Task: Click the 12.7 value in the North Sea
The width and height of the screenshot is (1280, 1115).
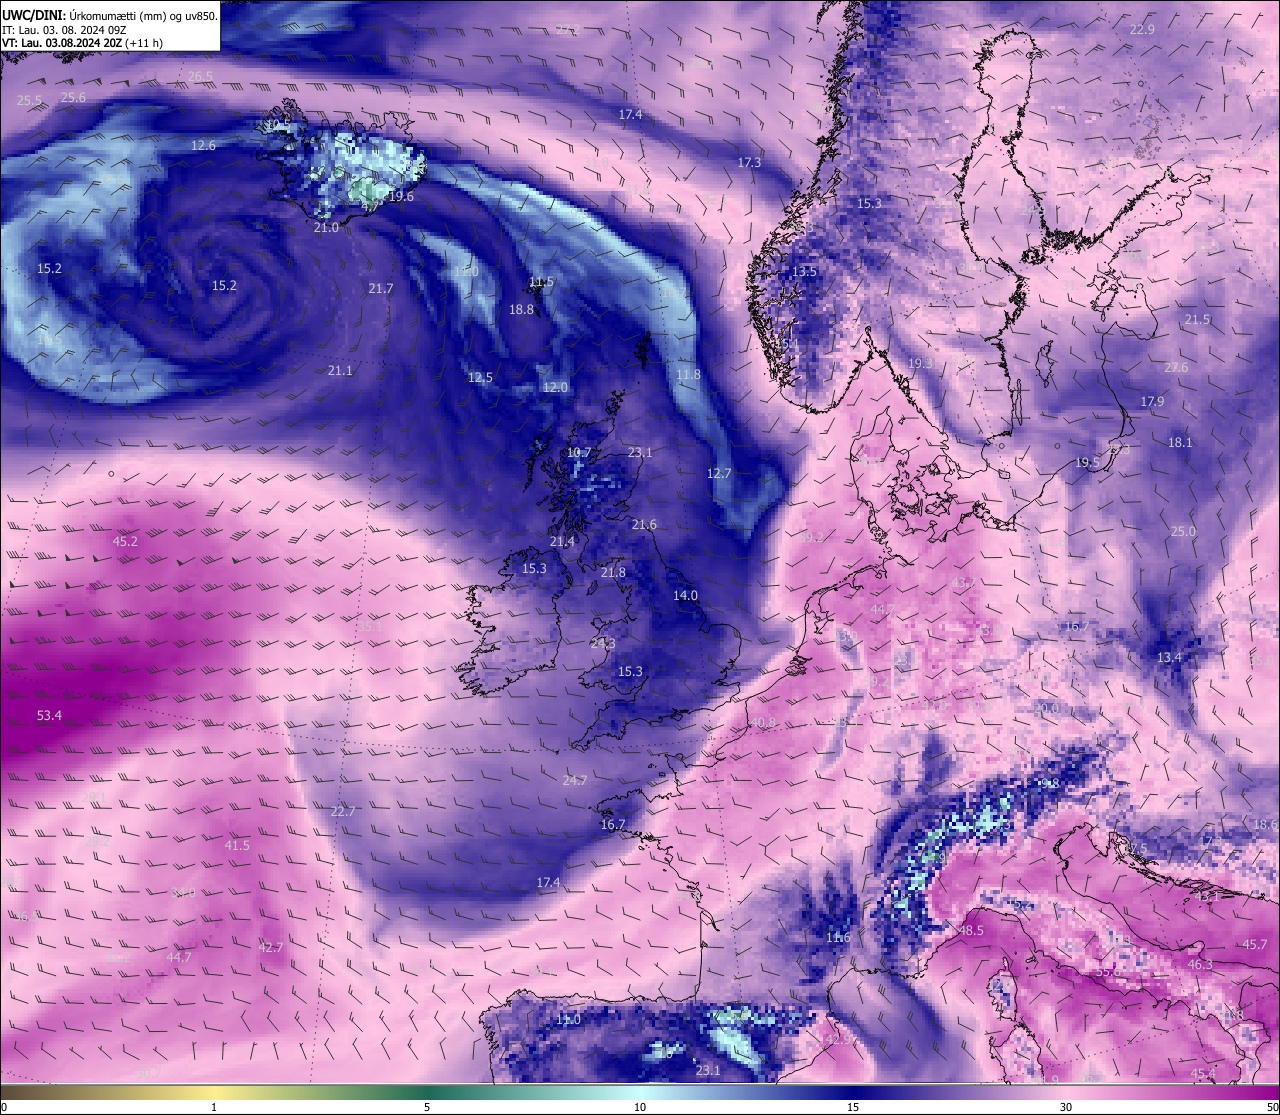Action: pyautogui.click(x=719, y=473)
